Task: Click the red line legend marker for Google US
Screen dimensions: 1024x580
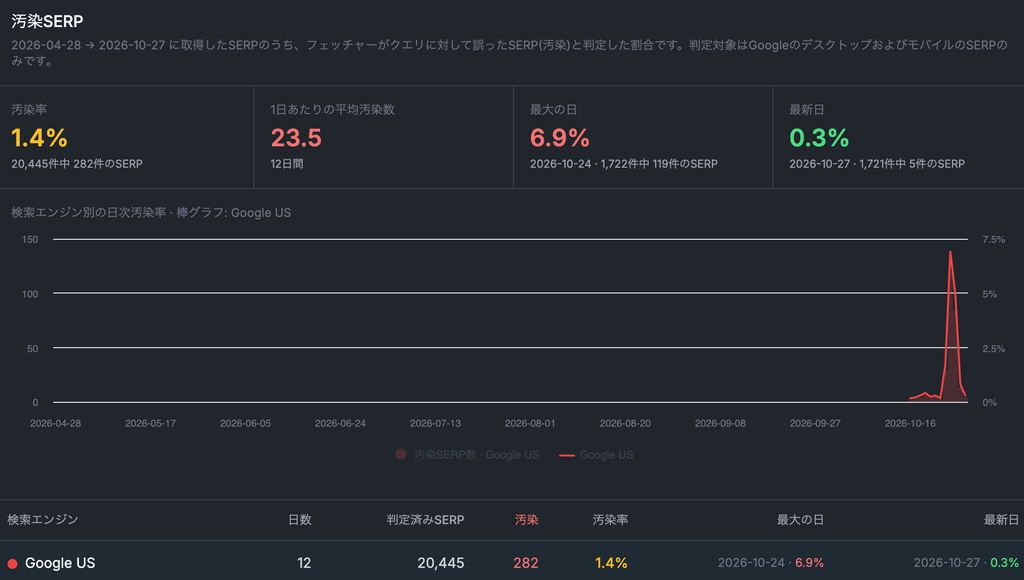Action: 567,455
